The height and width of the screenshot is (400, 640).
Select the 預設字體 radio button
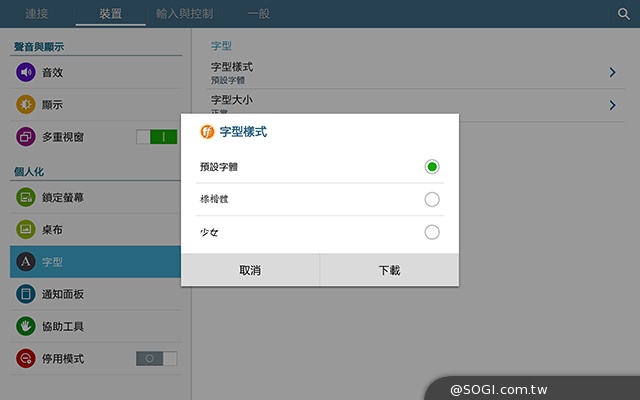pos(432,167)
